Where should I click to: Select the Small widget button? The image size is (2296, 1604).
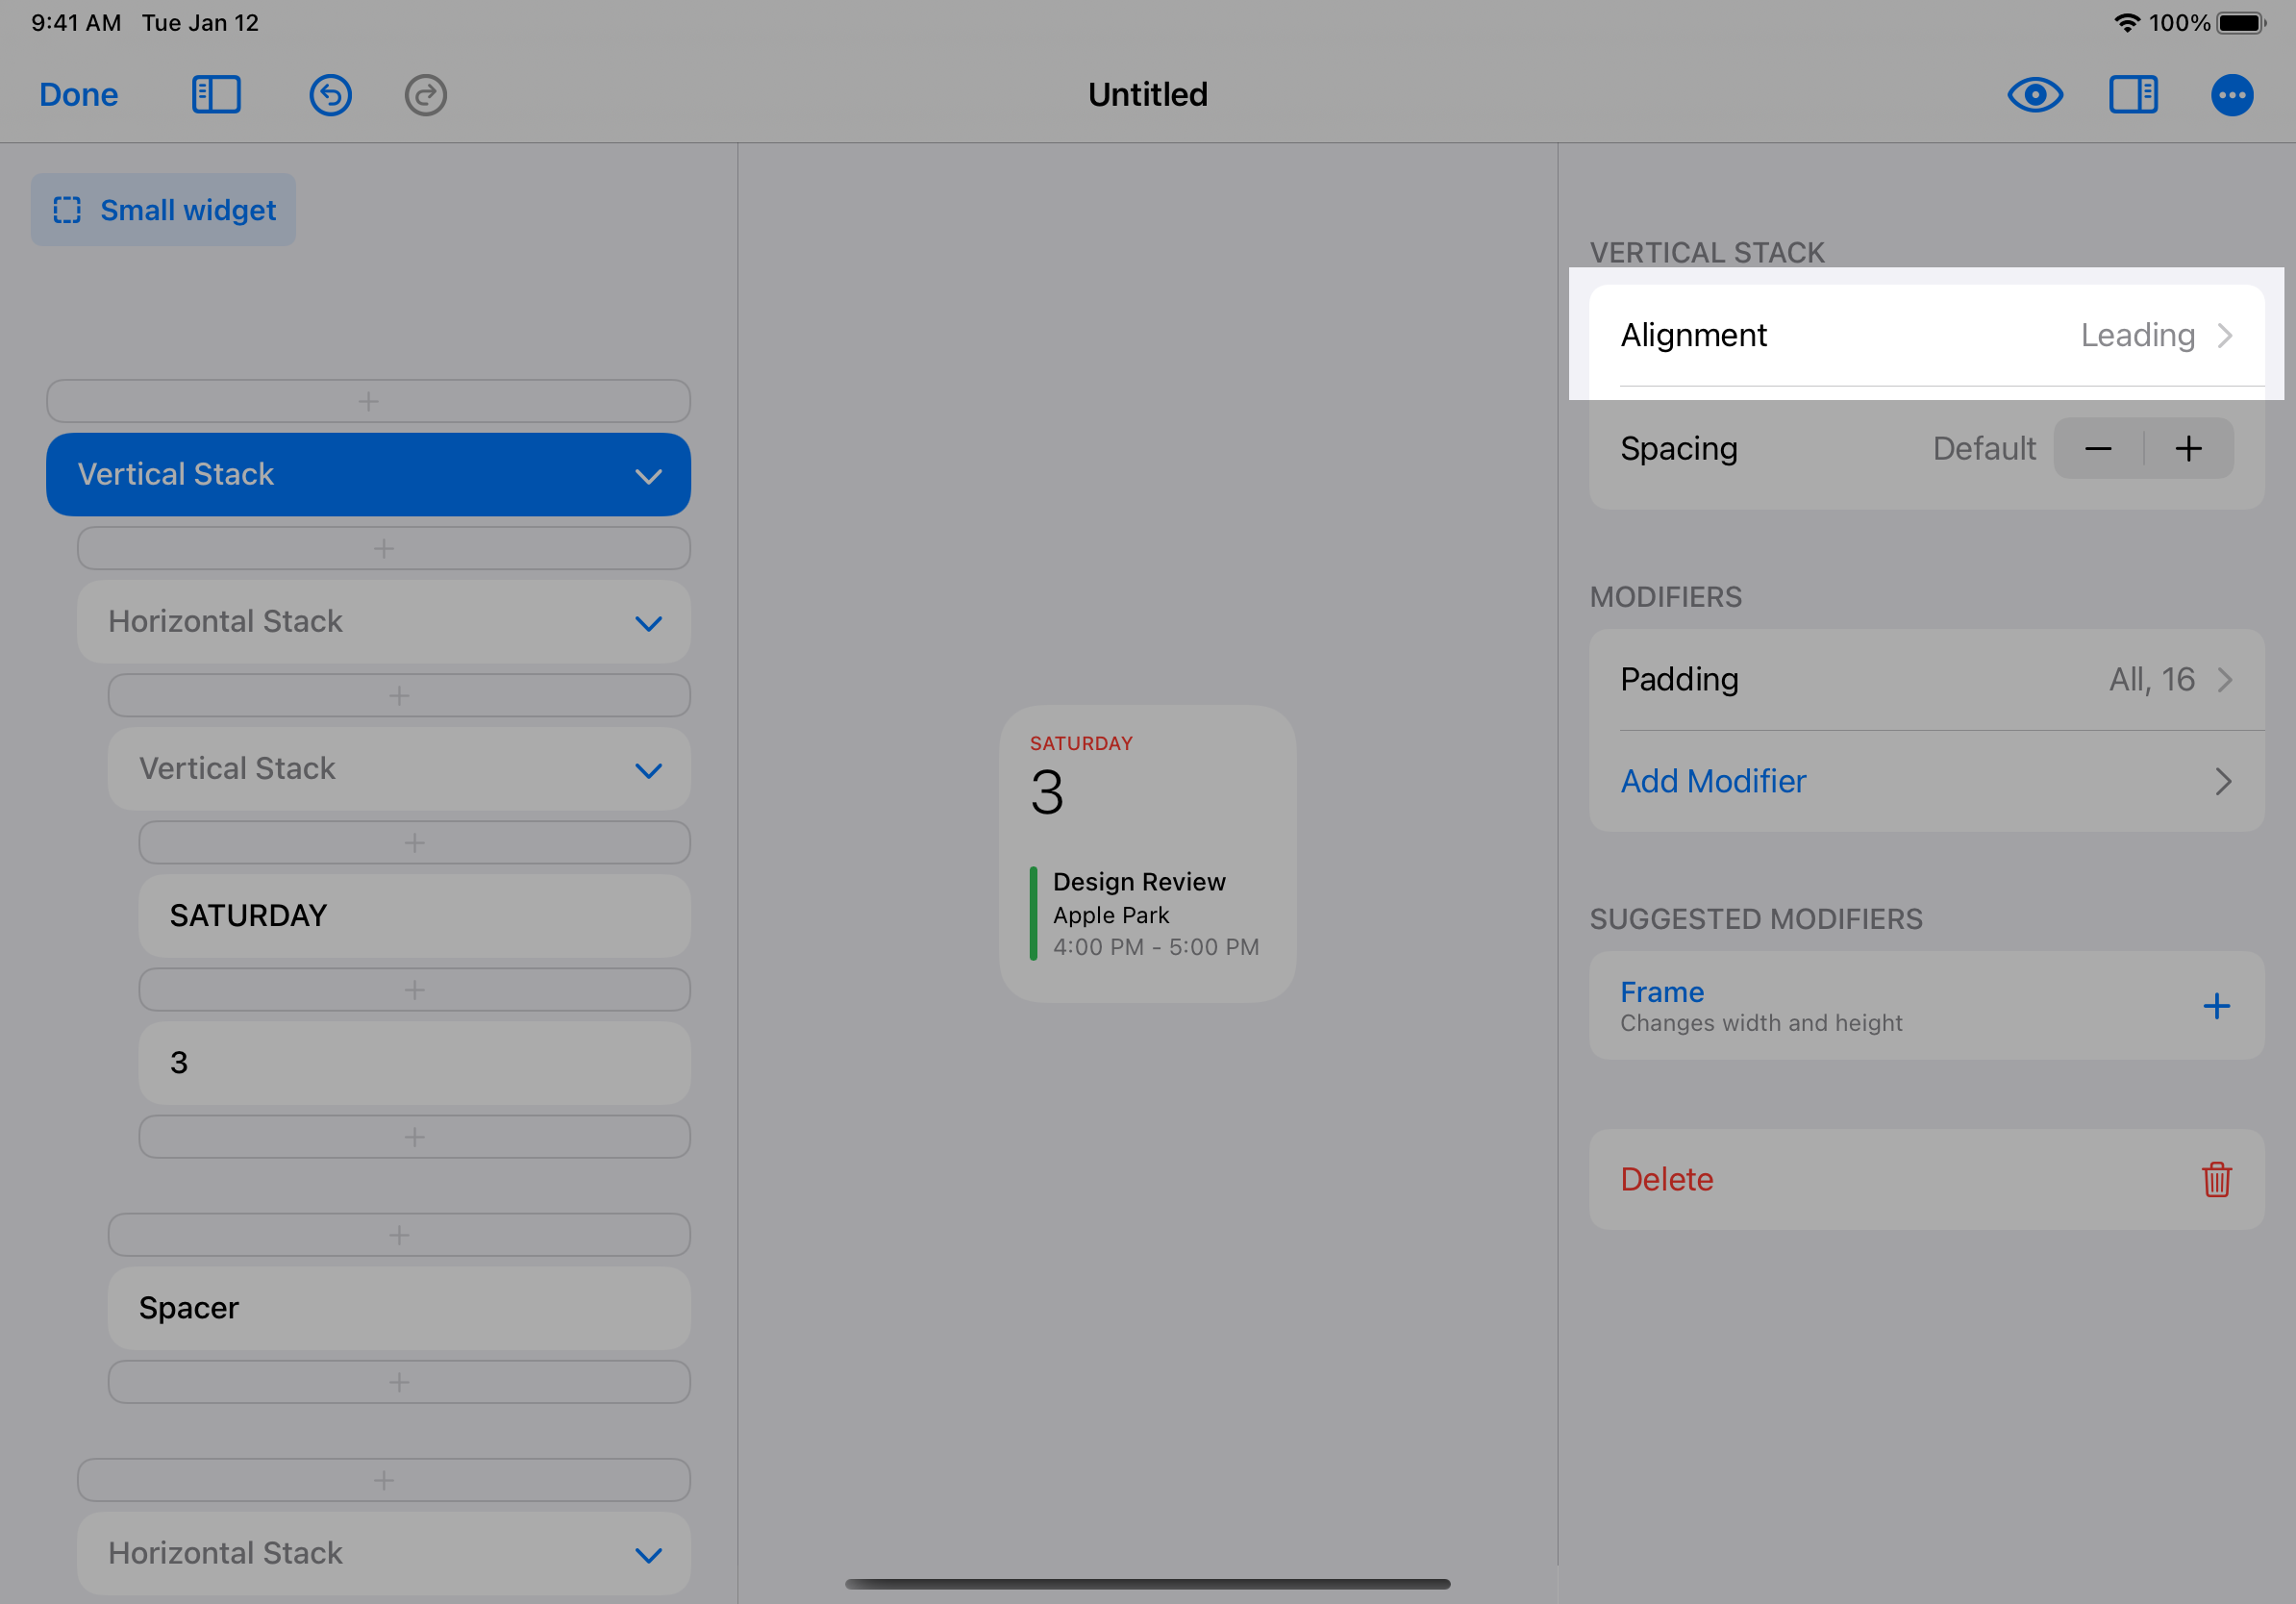[164, 210]
